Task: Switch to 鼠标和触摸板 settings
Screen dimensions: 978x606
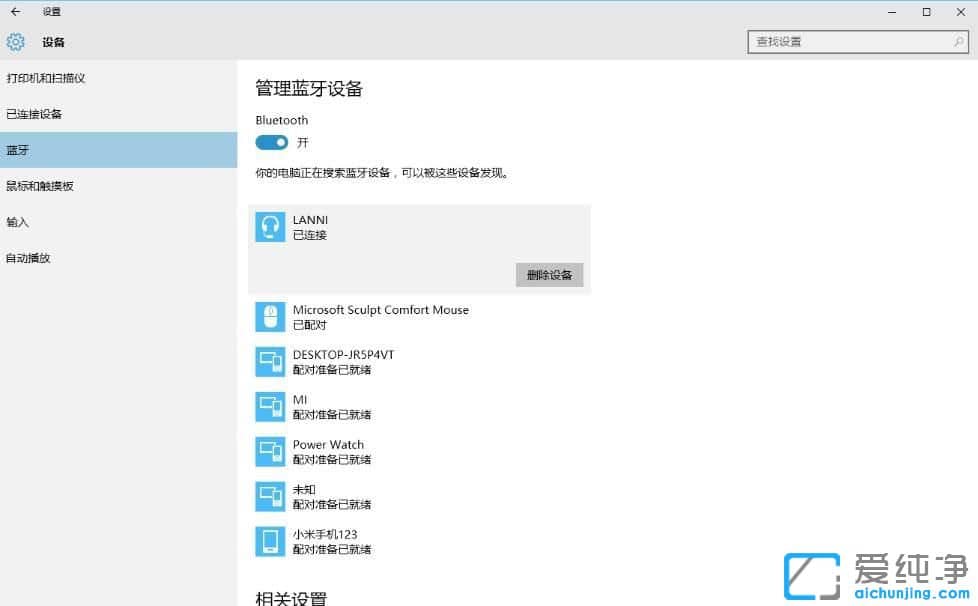Action: click(45, 186)
